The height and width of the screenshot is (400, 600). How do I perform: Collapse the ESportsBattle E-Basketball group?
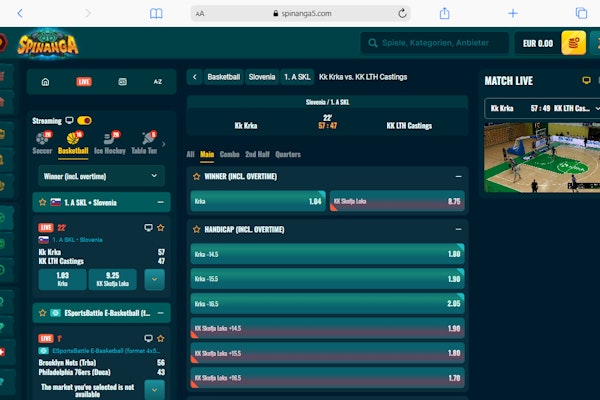click(x=160, y=313)
